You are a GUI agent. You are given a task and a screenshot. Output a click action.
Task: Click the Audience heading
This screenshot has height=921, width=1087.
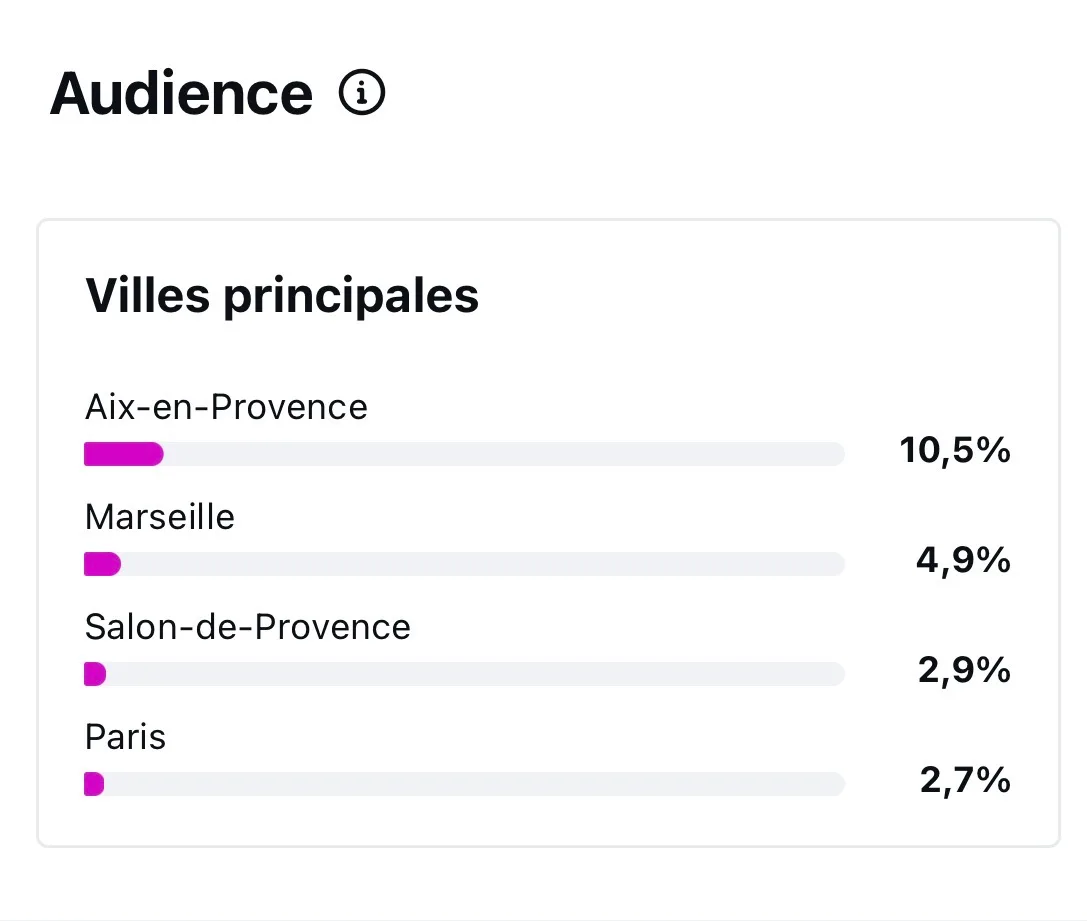coord(180,92)
